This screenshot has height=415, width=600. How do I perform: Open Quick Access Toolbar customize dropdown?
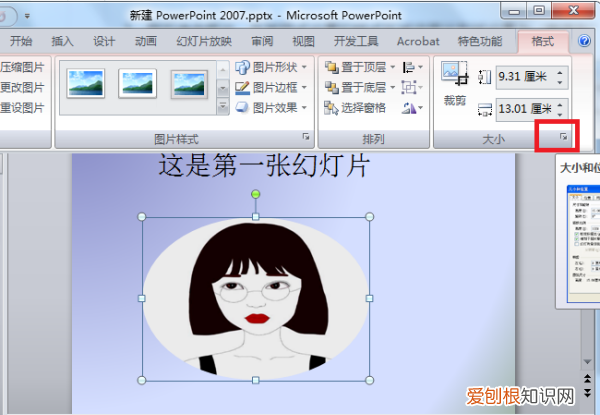click(x=27, y=16)
